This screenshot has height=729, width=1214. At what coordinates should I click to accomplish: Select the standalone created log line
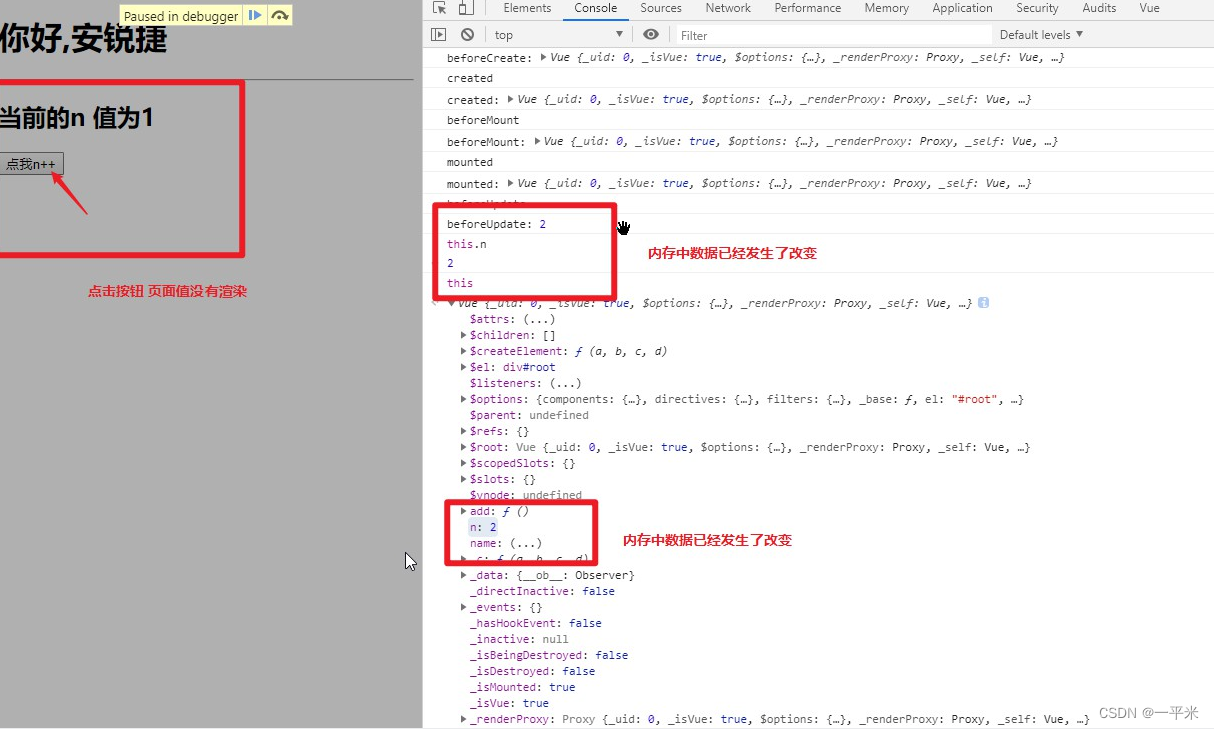pos(470,78)
